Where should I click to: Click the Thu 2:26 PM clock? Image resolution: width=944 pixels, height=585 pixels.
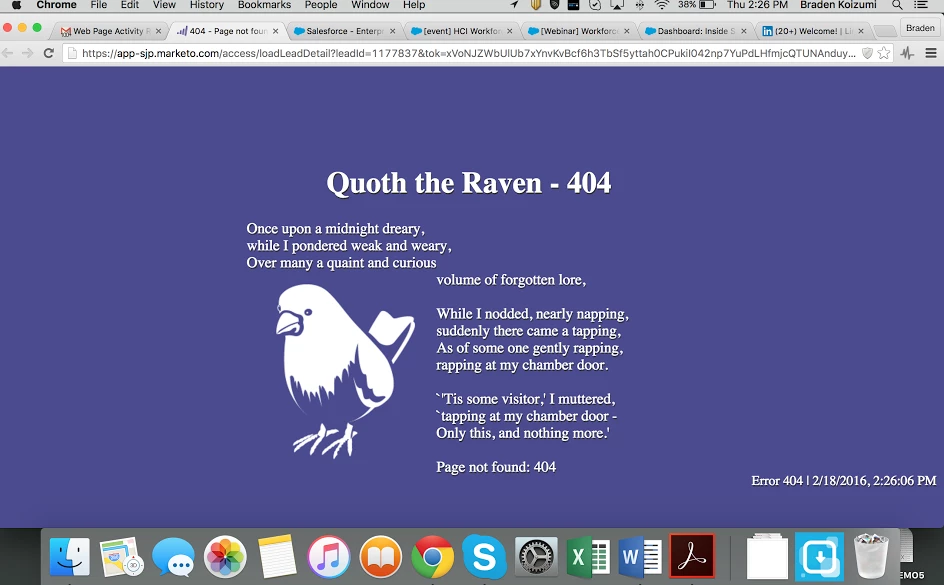pos(757,5)
